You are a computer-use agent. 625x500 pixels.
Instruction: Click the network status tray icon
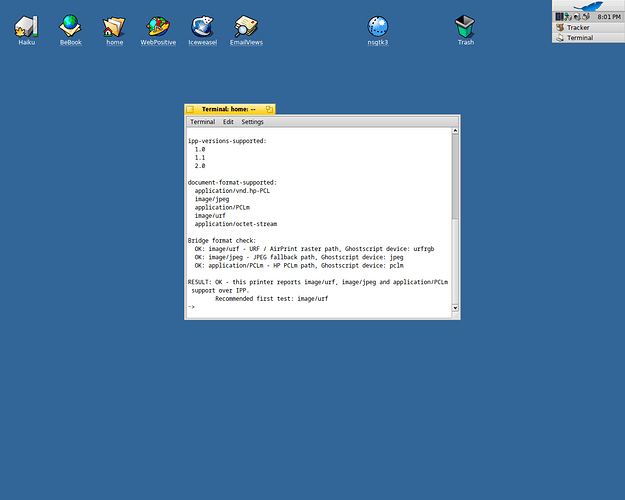click(x=568, y=17)
